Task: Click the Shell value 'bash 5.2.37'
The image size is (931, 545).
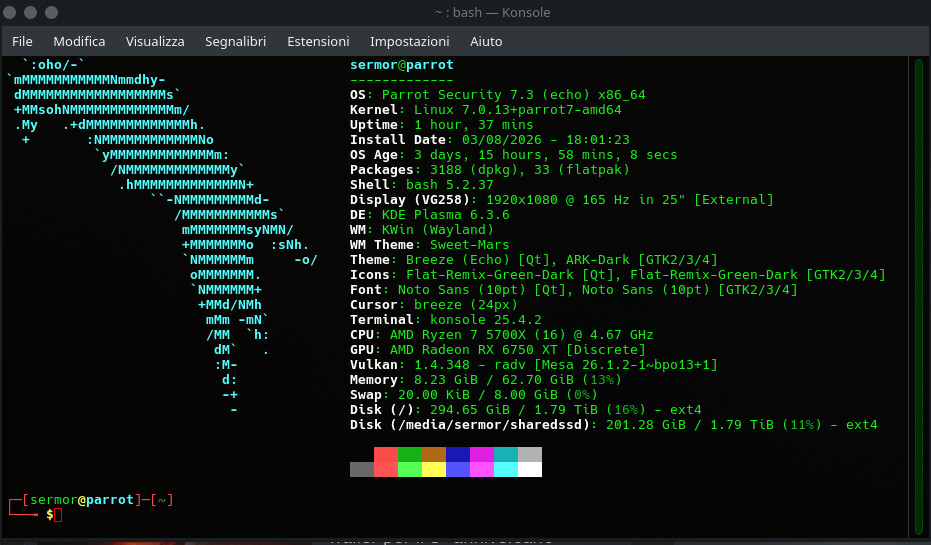Action: (x=449, y=185)
